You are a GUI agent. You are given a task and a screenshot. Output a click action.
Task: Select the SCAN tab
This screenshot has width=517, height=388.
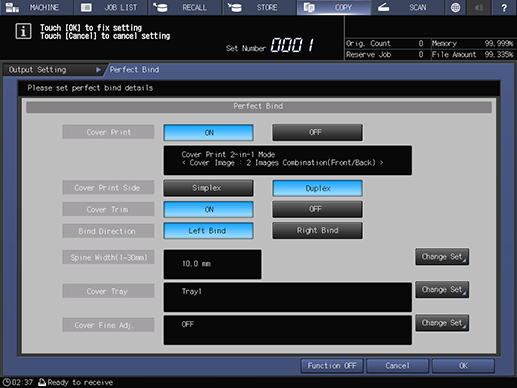click(x=407, y=7)
